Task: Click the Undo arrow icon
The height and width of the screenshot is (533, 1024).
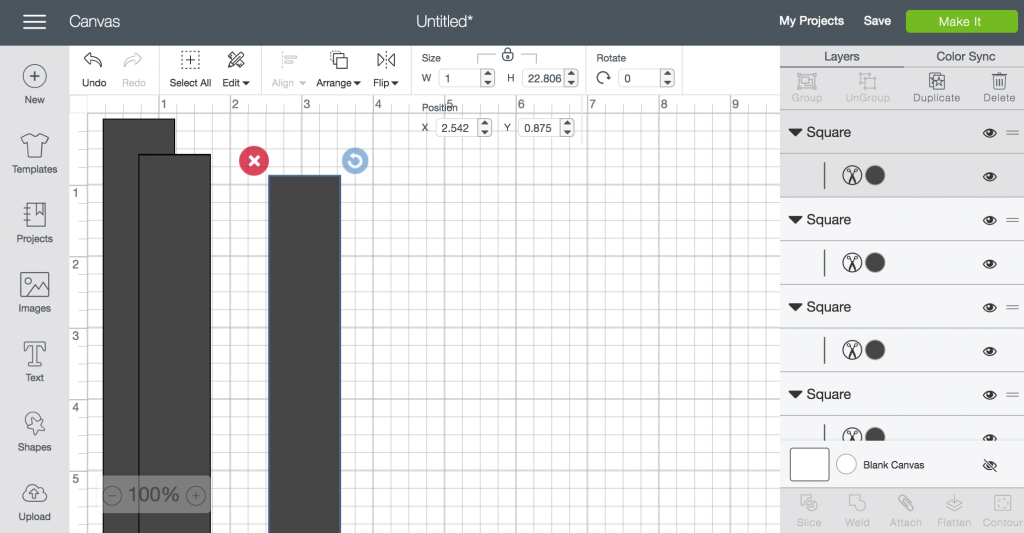Action: click(94, 60)
